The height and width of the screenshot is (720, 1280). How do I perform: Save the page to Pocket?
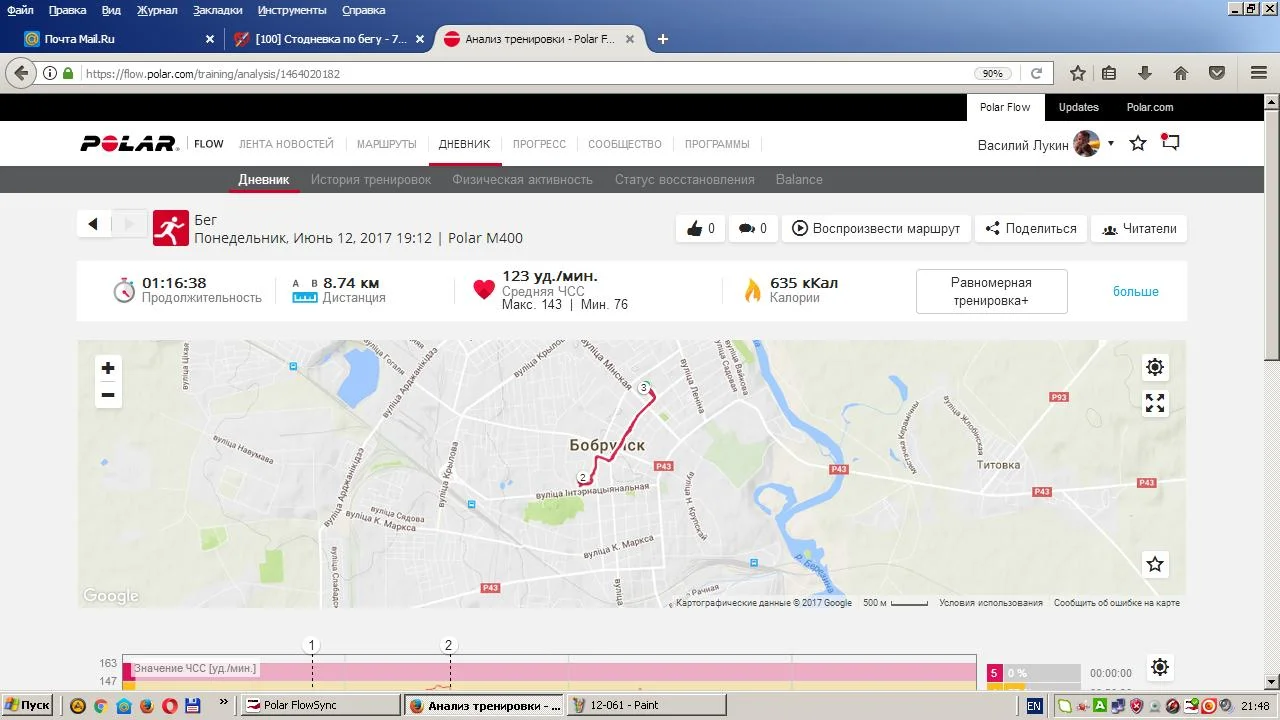click(1217, 73)
